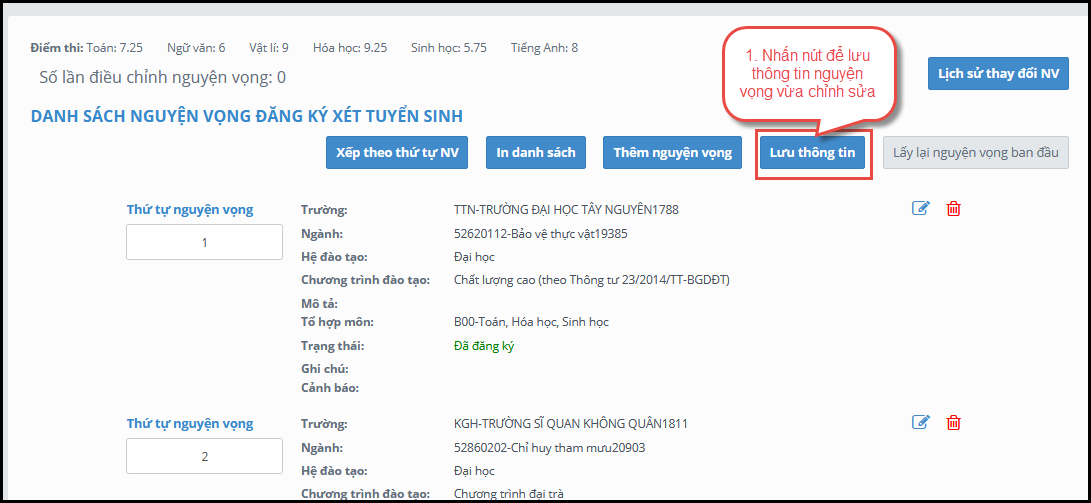The image size is (1091, 503).
Task: Click the green Đã đăng ký status
Action: 484,346
